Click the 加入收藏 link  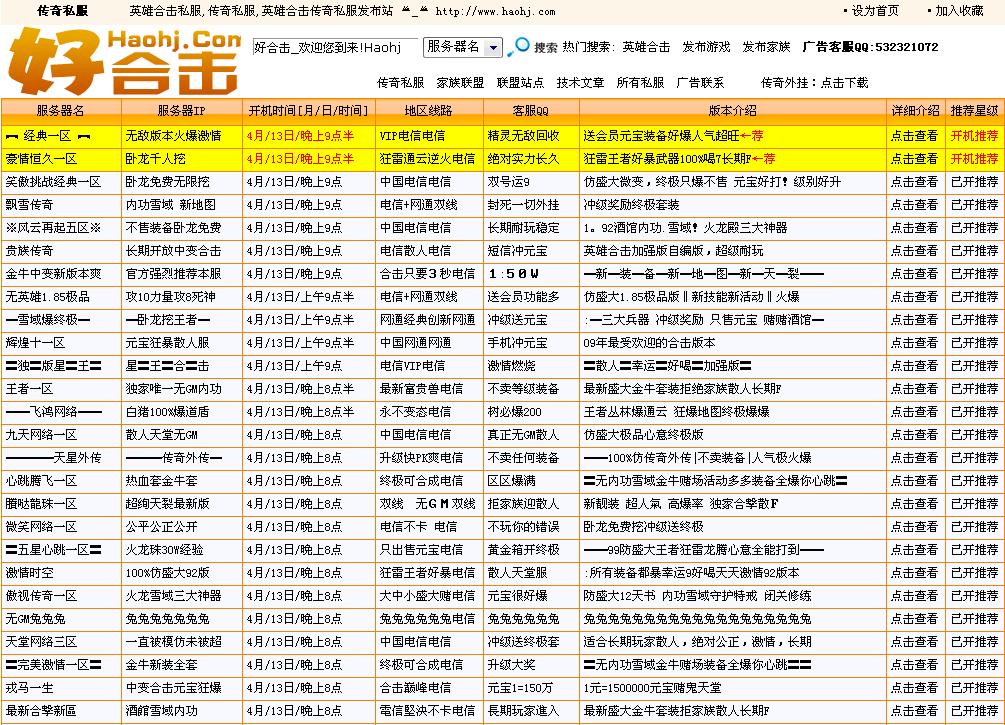(962, 9)
